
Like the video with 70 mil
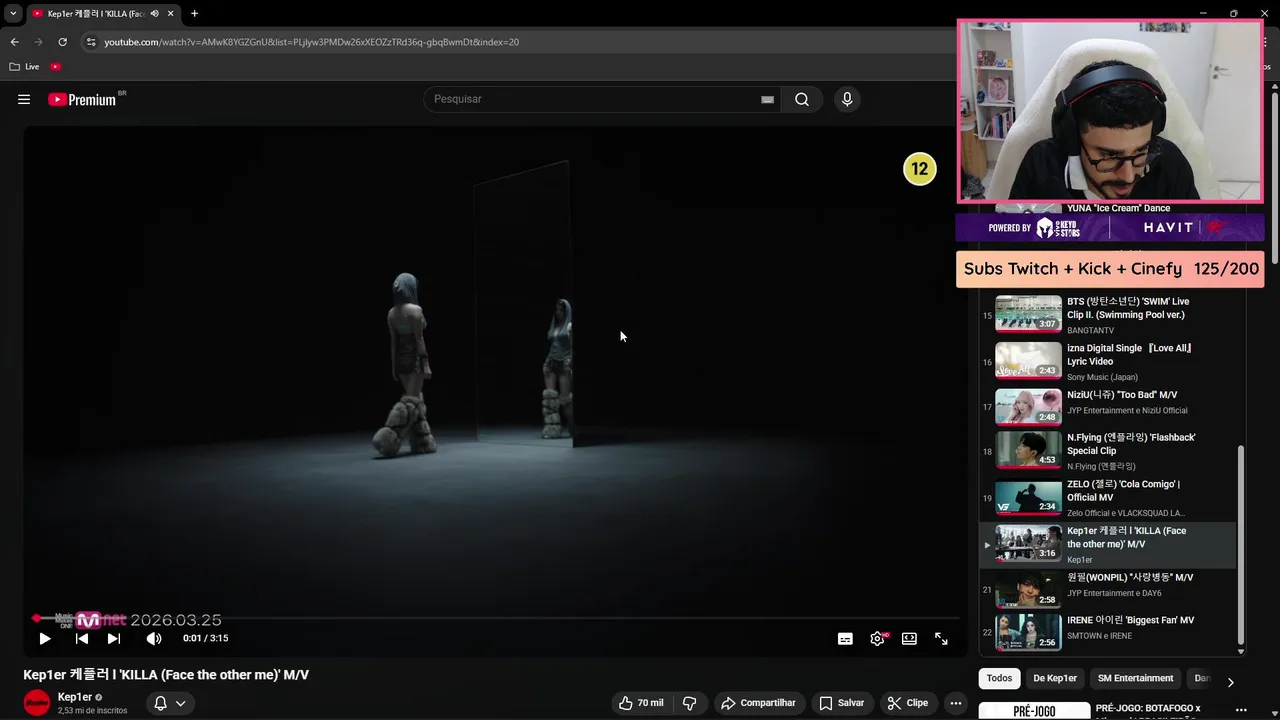pos(641,703)
